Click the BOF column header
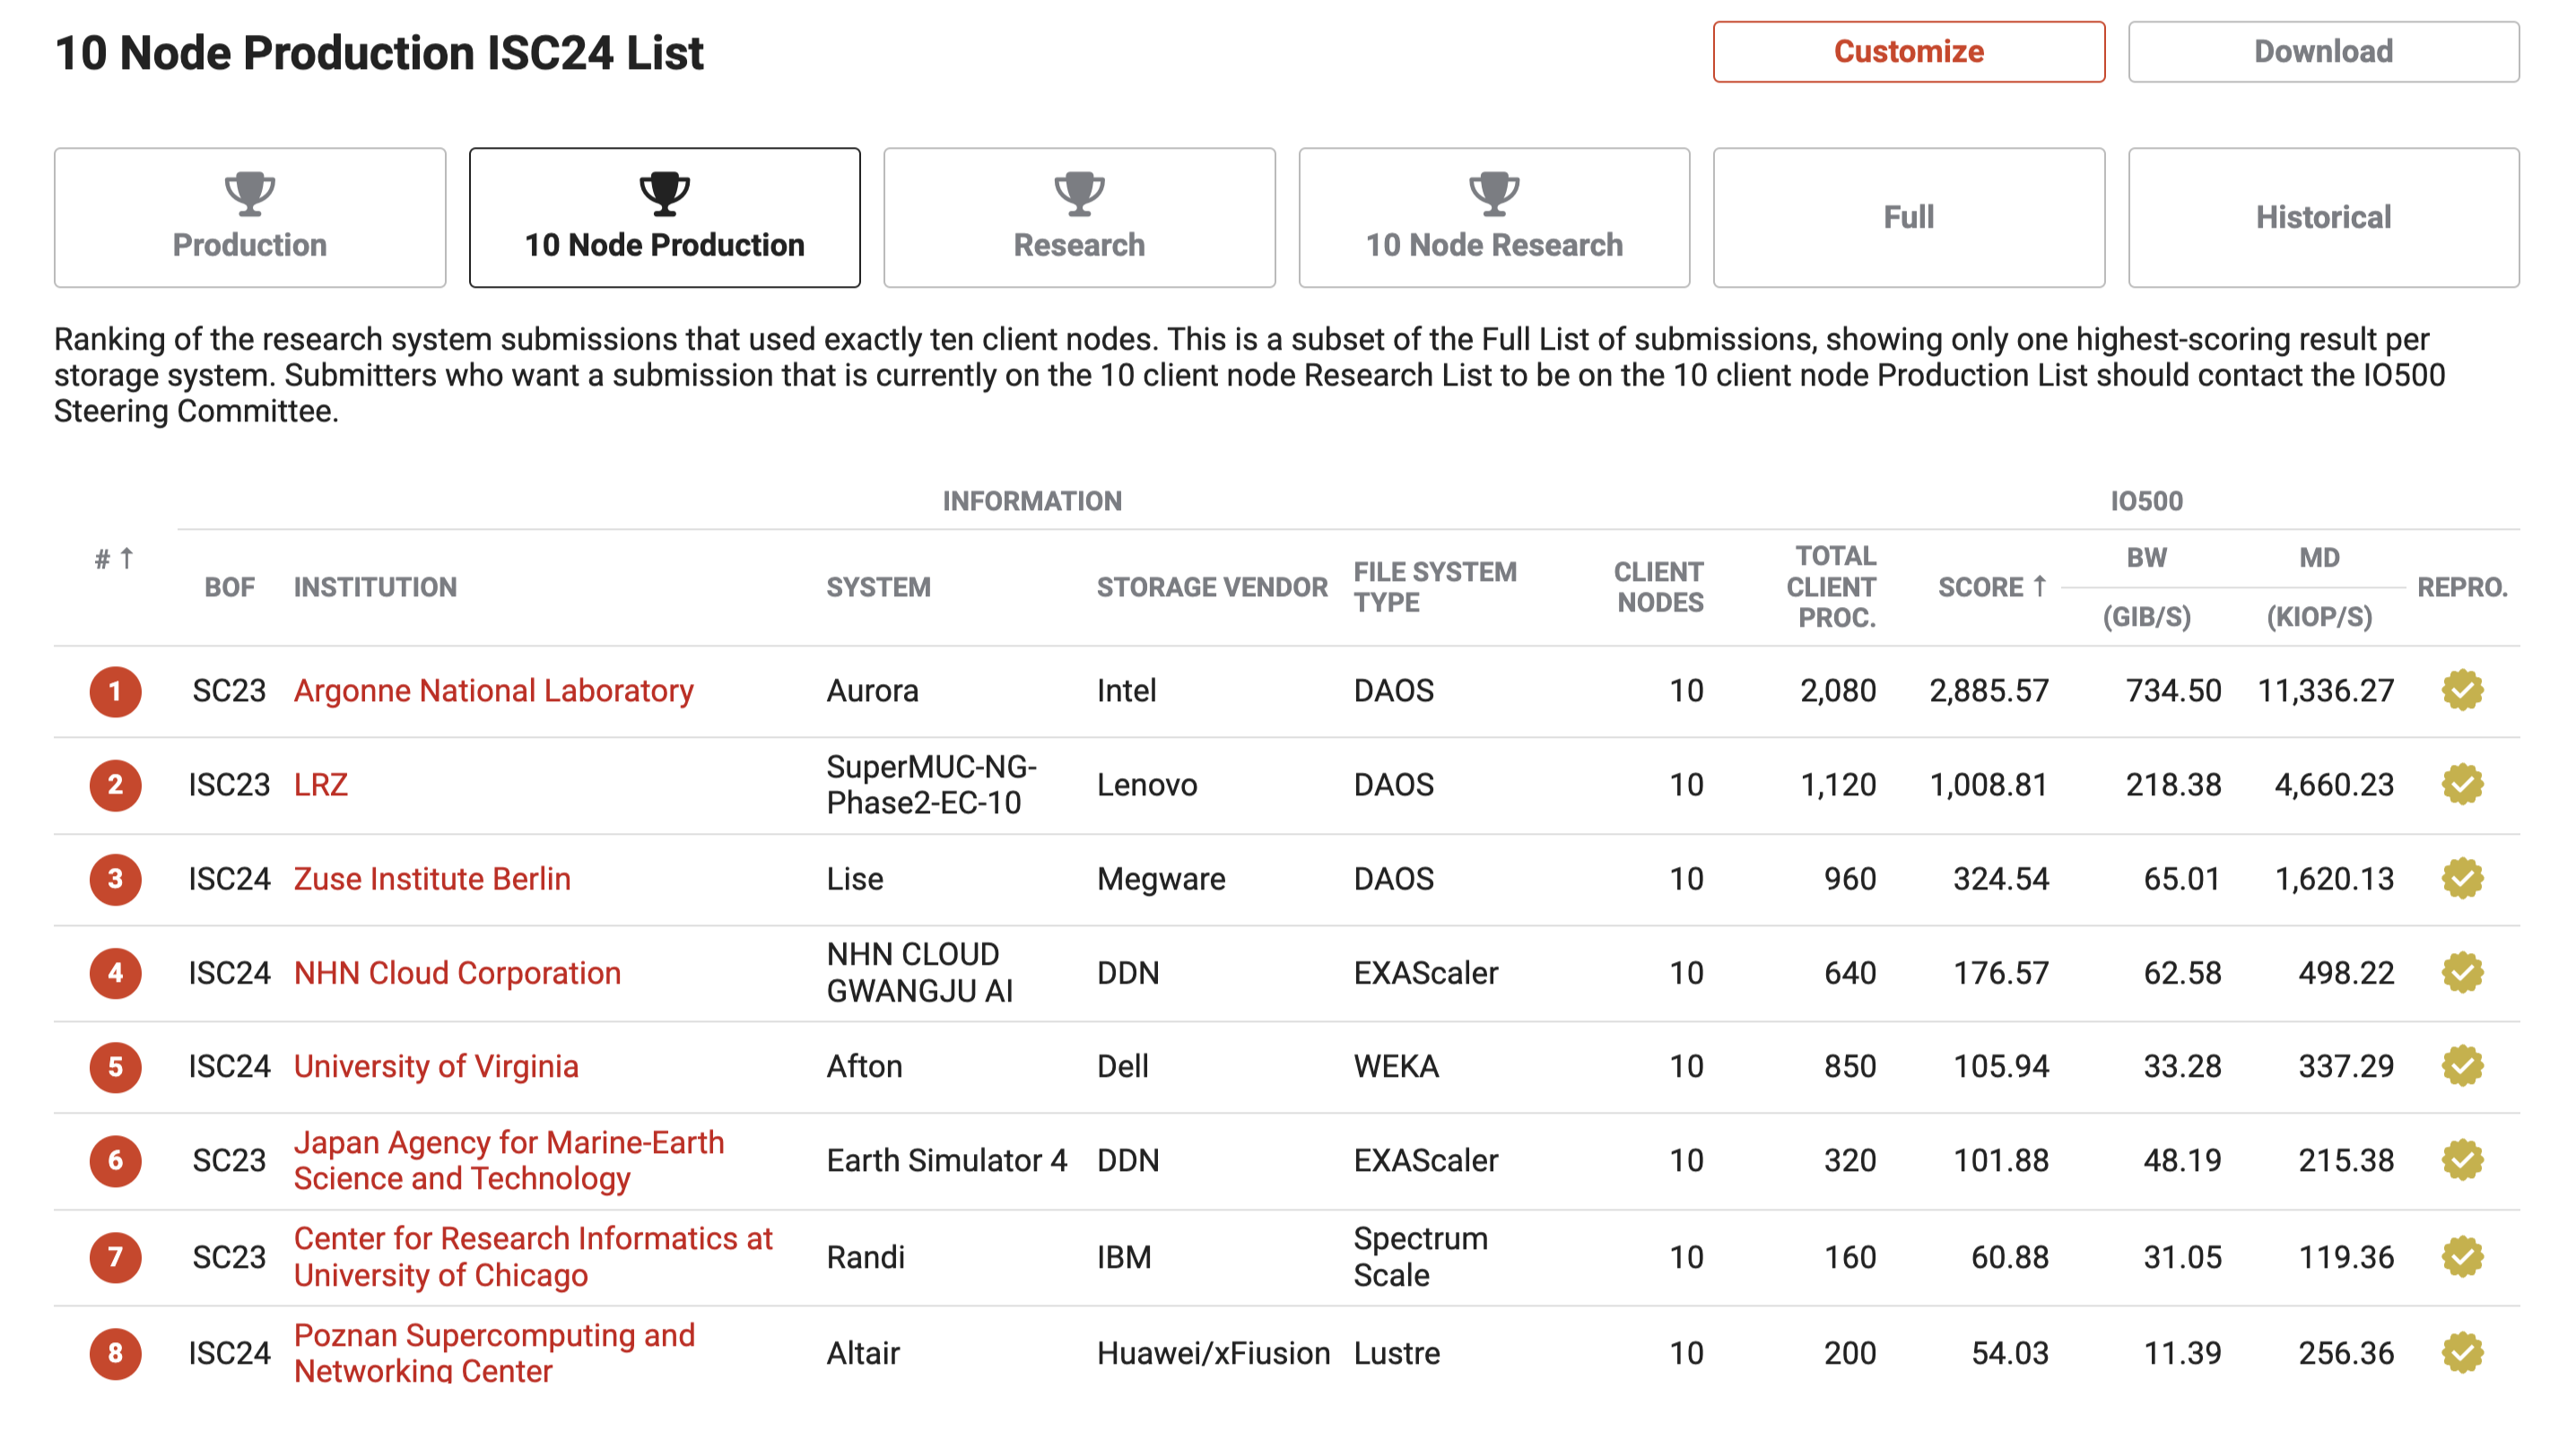This screenshot has height=1449, width=2576. tap(229, 587)
